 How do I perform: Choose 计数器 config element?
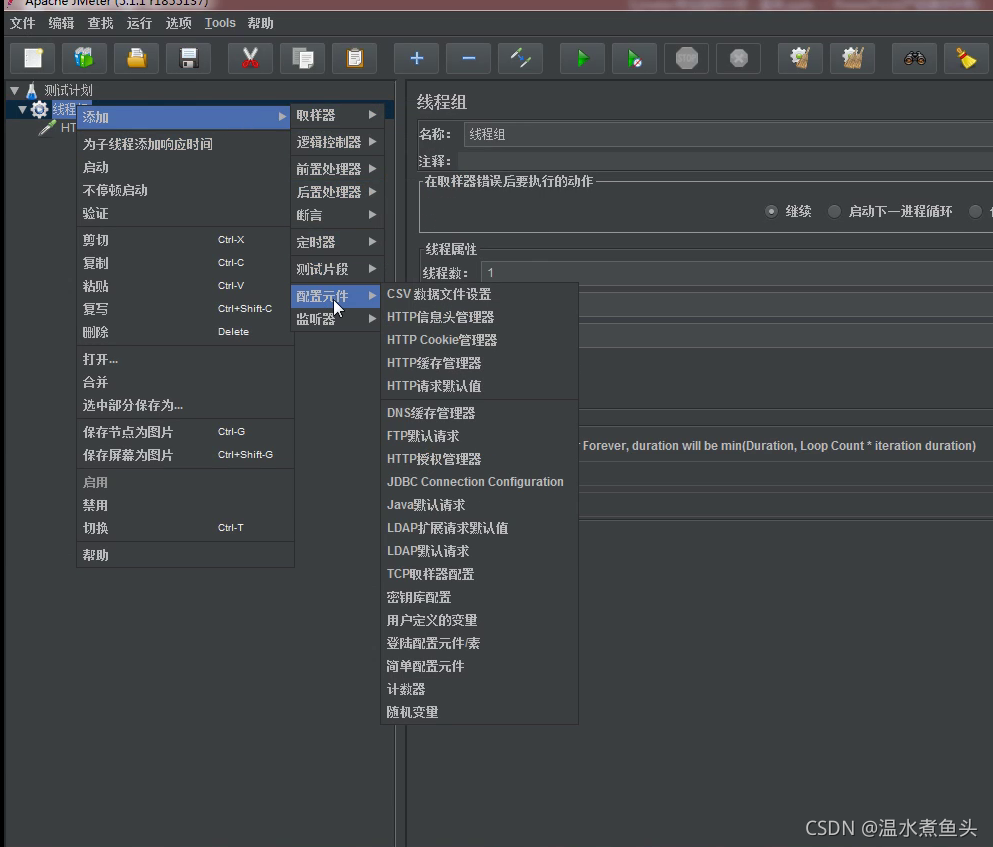[479, 689]
